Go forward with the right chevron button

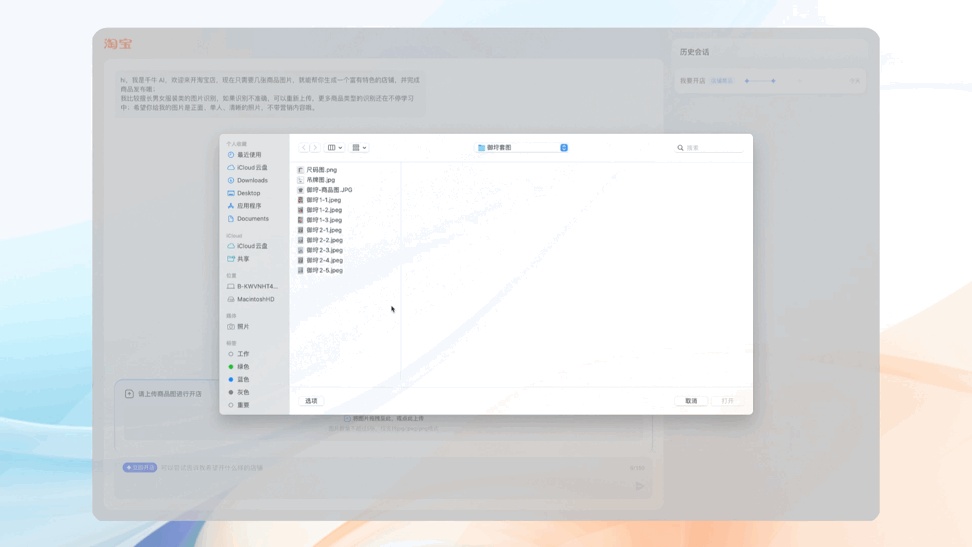click(315, 148)
